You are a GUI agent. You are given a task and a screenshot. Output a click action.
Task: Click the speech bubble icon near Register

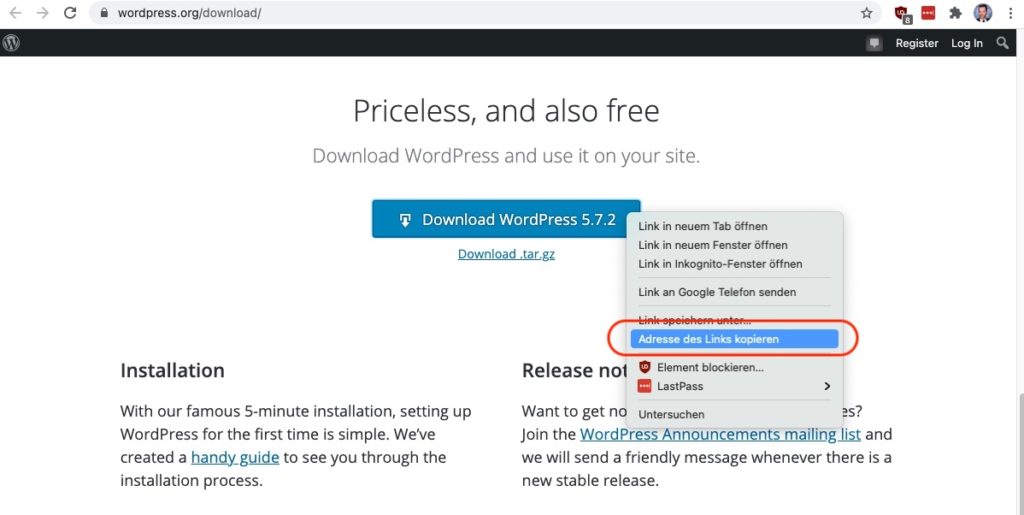click(x=874, y=44)
